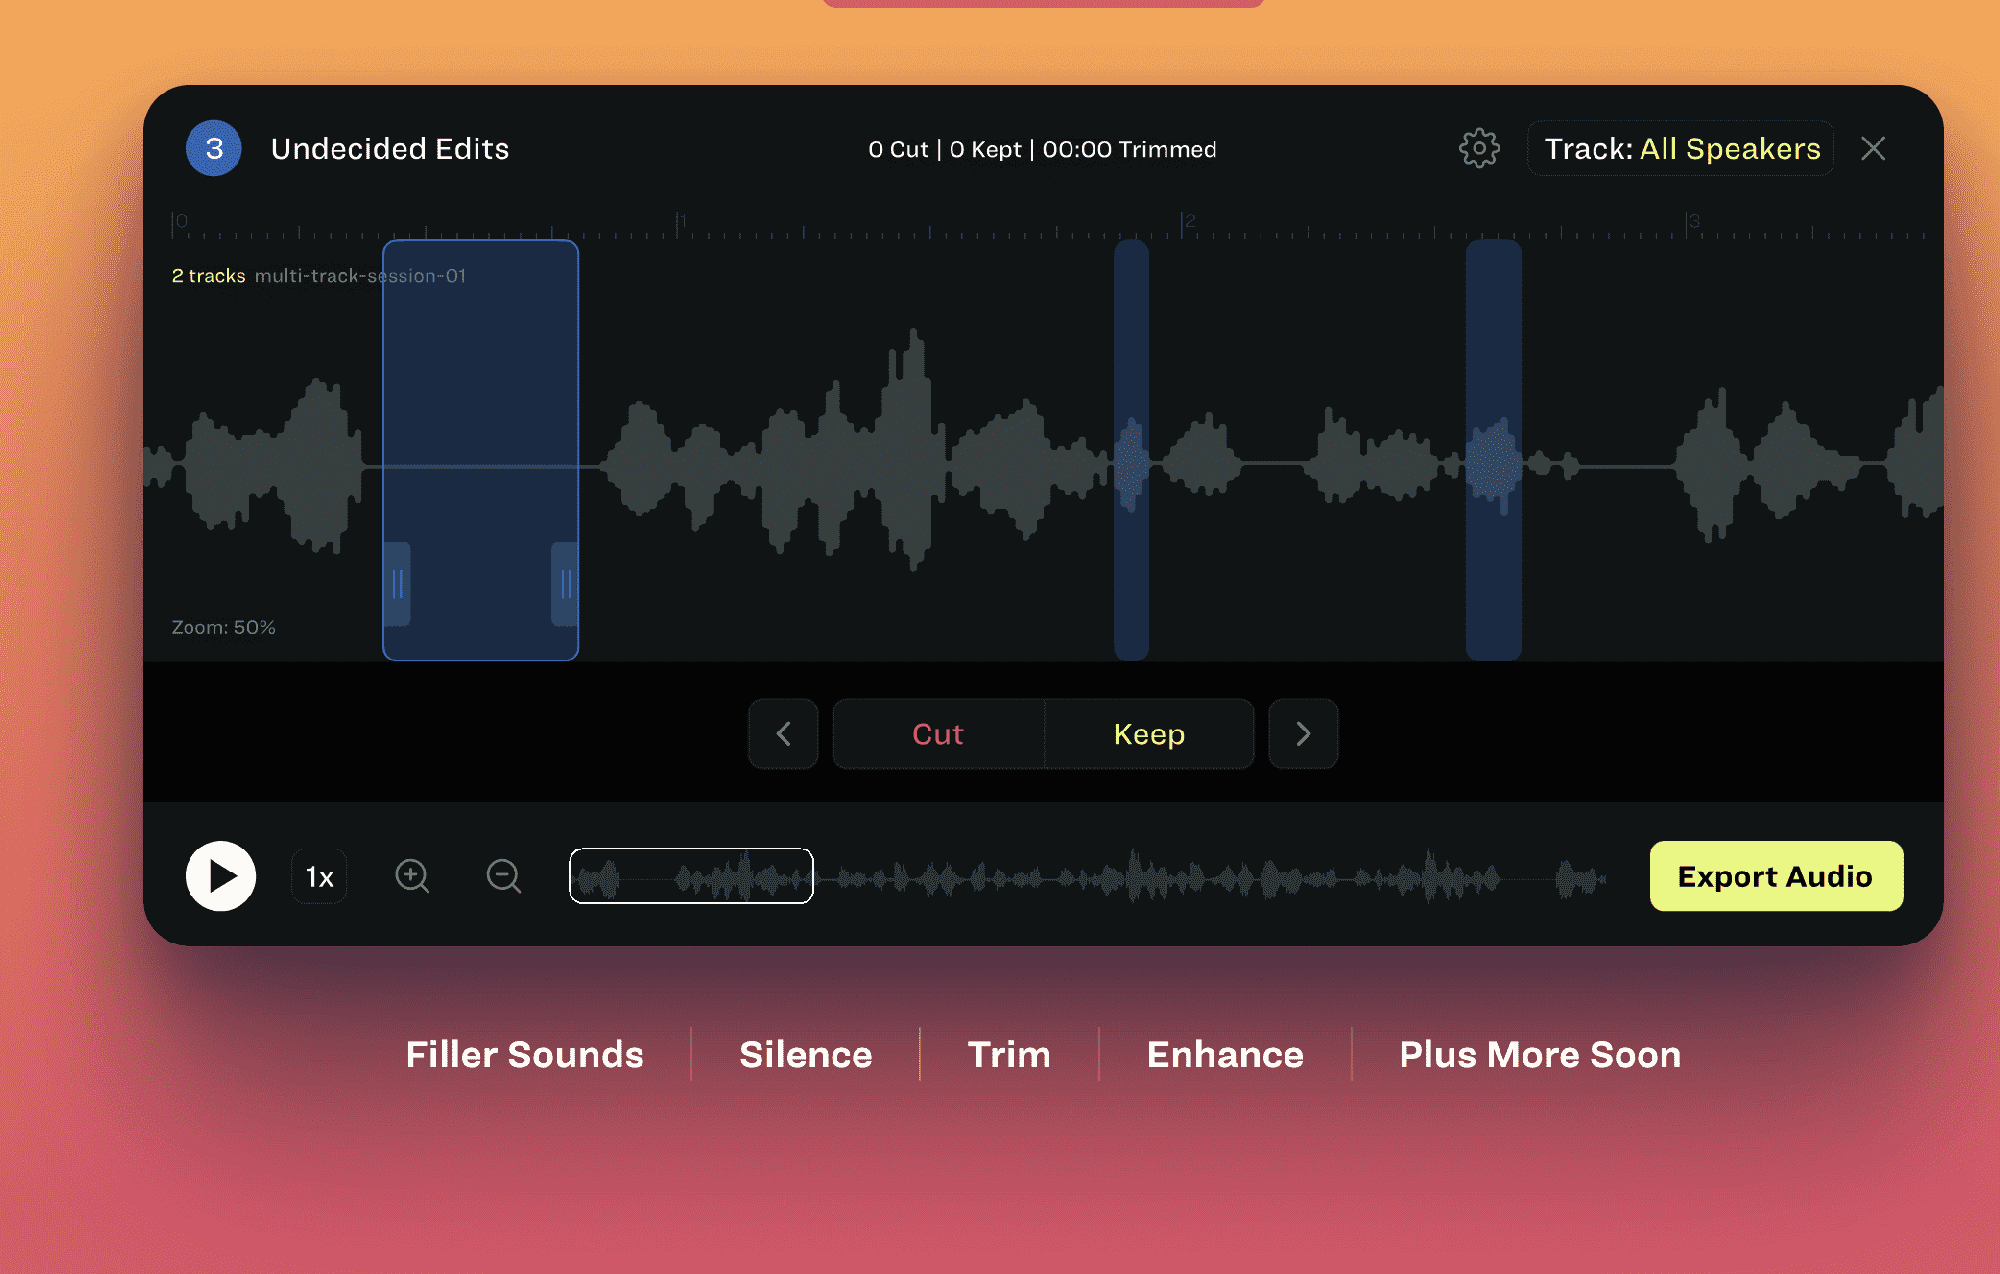Close the Undecided Edits panel
This screenshot has width=2000, height=1274.
1872,149
